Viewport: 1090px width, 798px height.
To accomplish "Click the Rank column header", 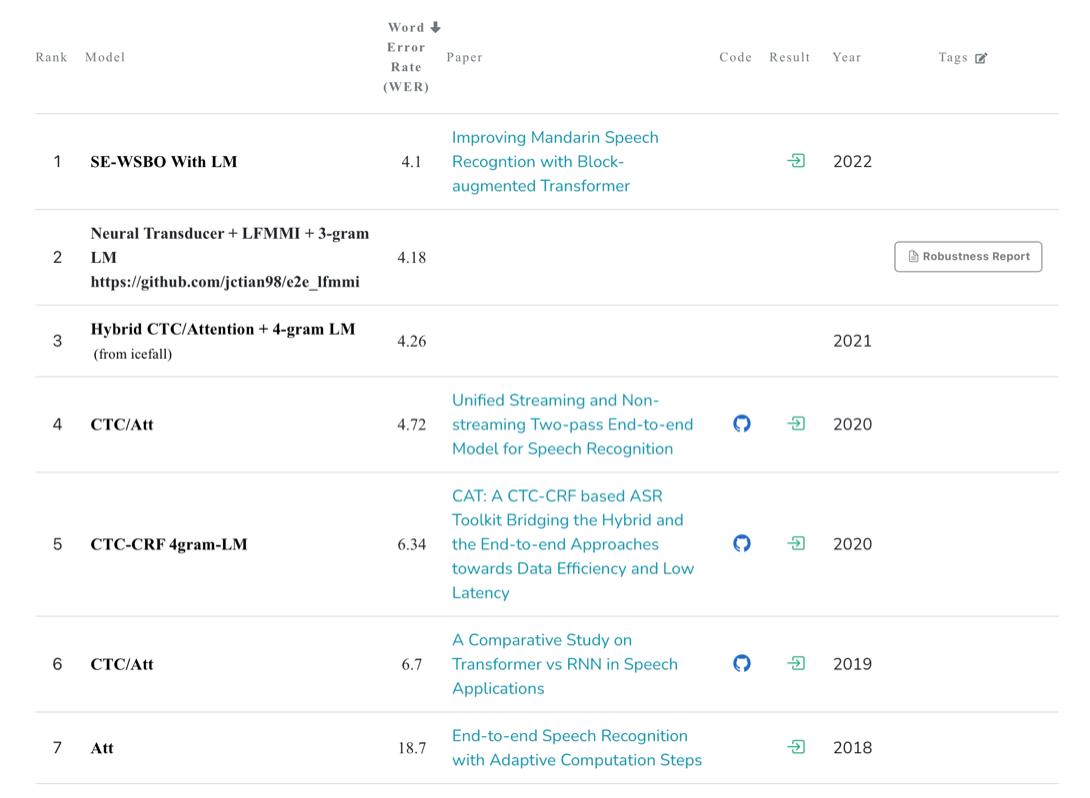I will pyautogui.click(x=51, y=57).
